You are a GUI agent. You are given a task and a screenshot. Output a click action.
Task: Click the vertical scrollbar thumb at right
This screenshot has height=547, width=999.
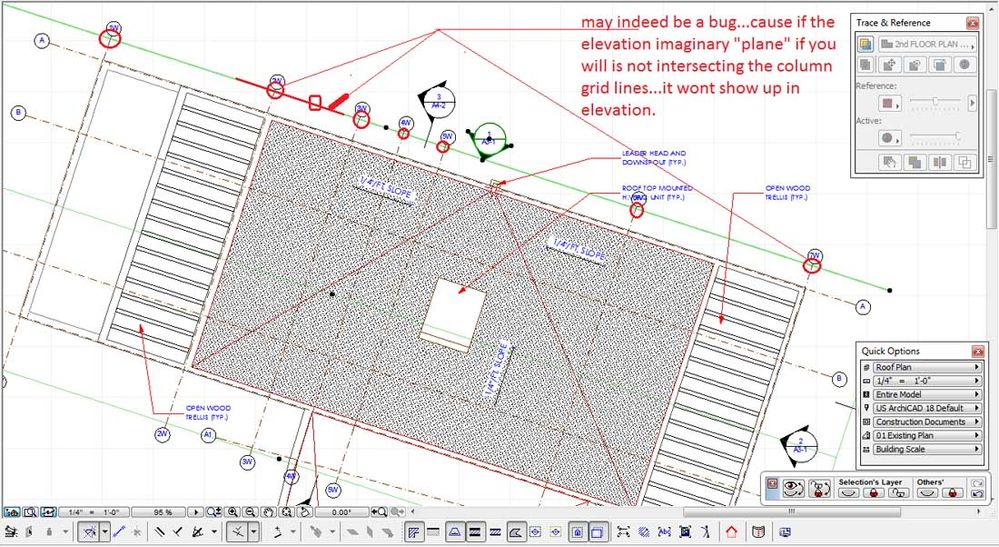point(991,159)
